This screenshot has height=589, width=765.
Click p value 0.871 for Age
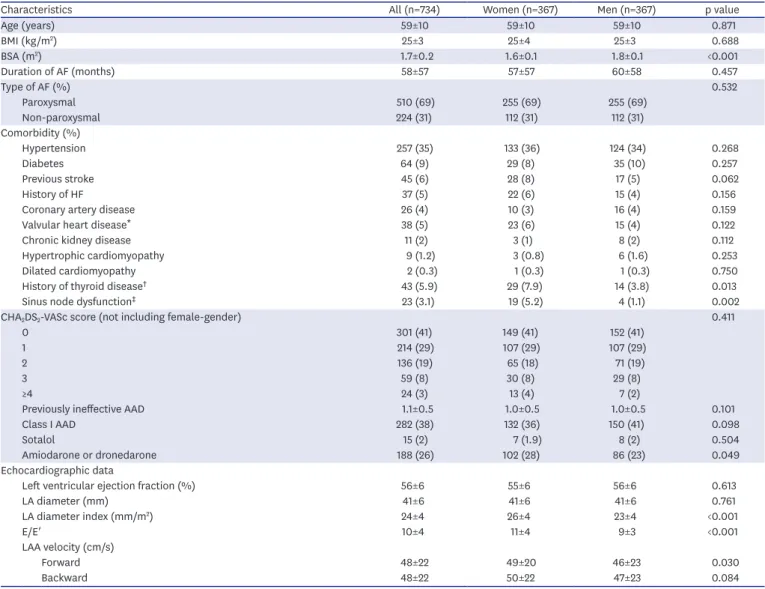724,26
